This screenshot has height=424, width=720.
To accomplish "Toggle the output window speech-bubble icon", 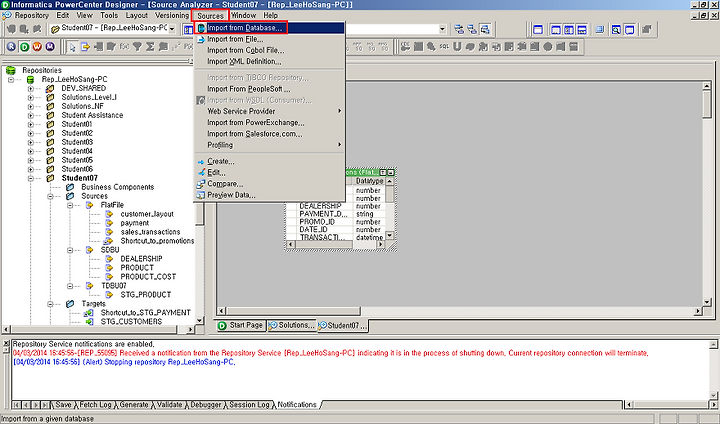I will pos(630,30).
